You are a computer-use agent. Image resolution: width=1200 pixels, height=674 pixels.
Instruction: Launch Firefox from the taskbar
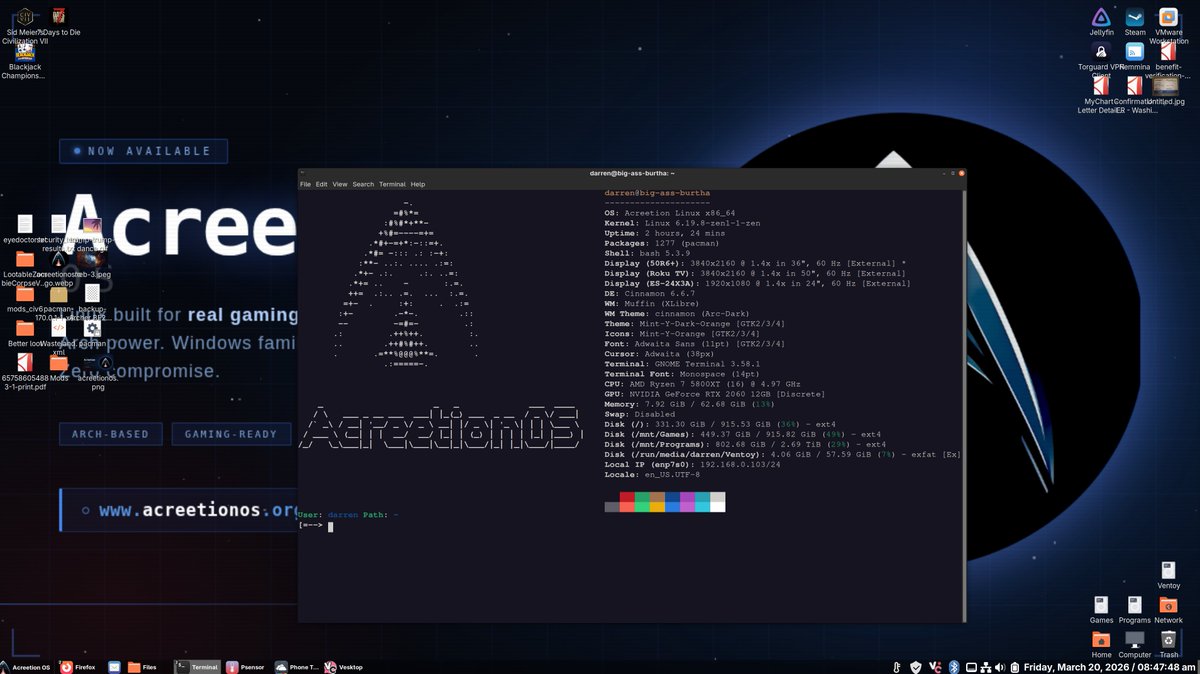(x=78, y=666)
